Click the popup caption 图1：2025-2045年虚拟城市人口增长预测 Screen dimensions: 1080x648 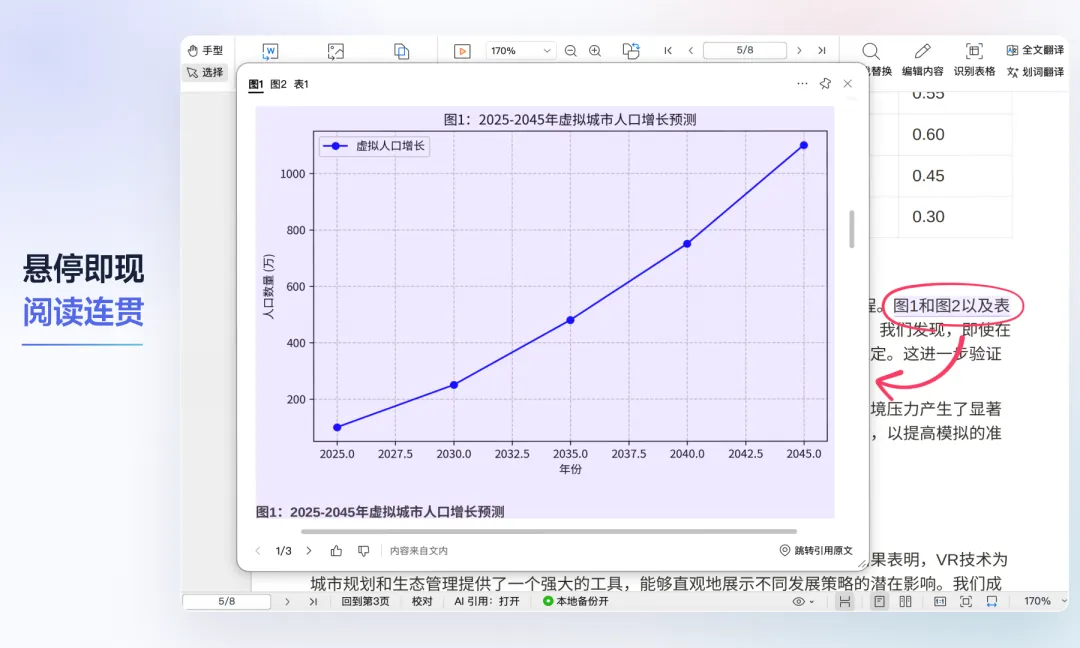coord(380,512)
